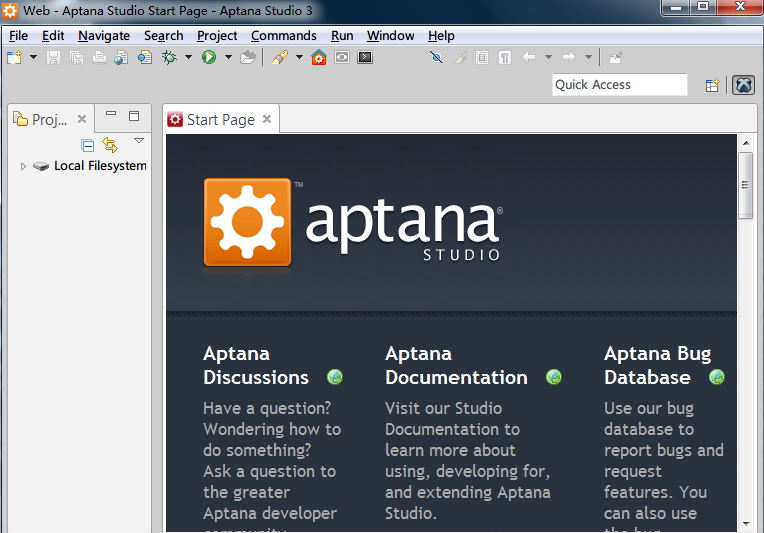
Task: Open the Commands menu
Action: (x=283, y=35)
